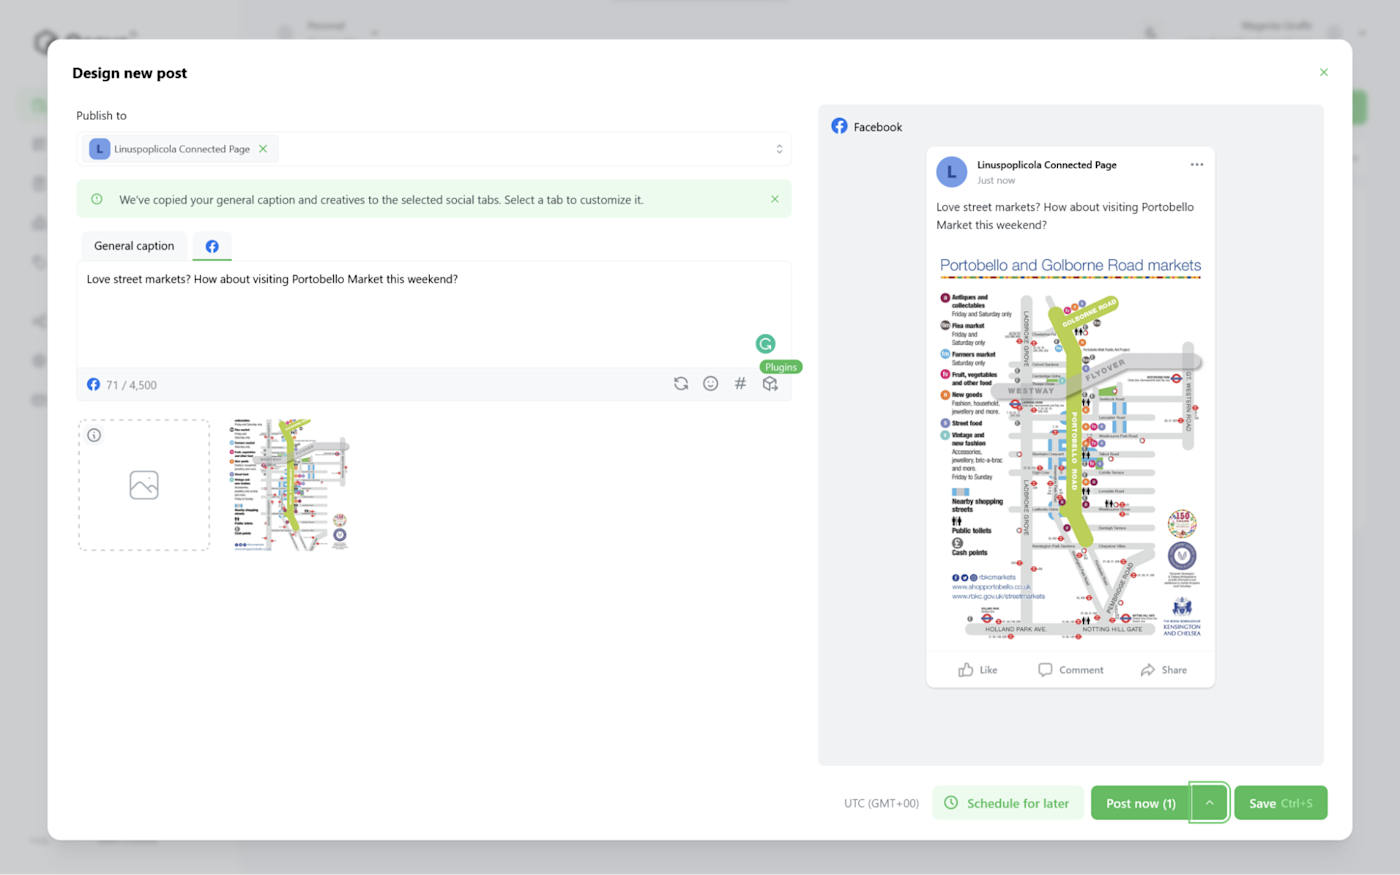Open the preview post three-dot menu
Viewport: 1400px width, 875px height.
click(x=1197, y=165)
